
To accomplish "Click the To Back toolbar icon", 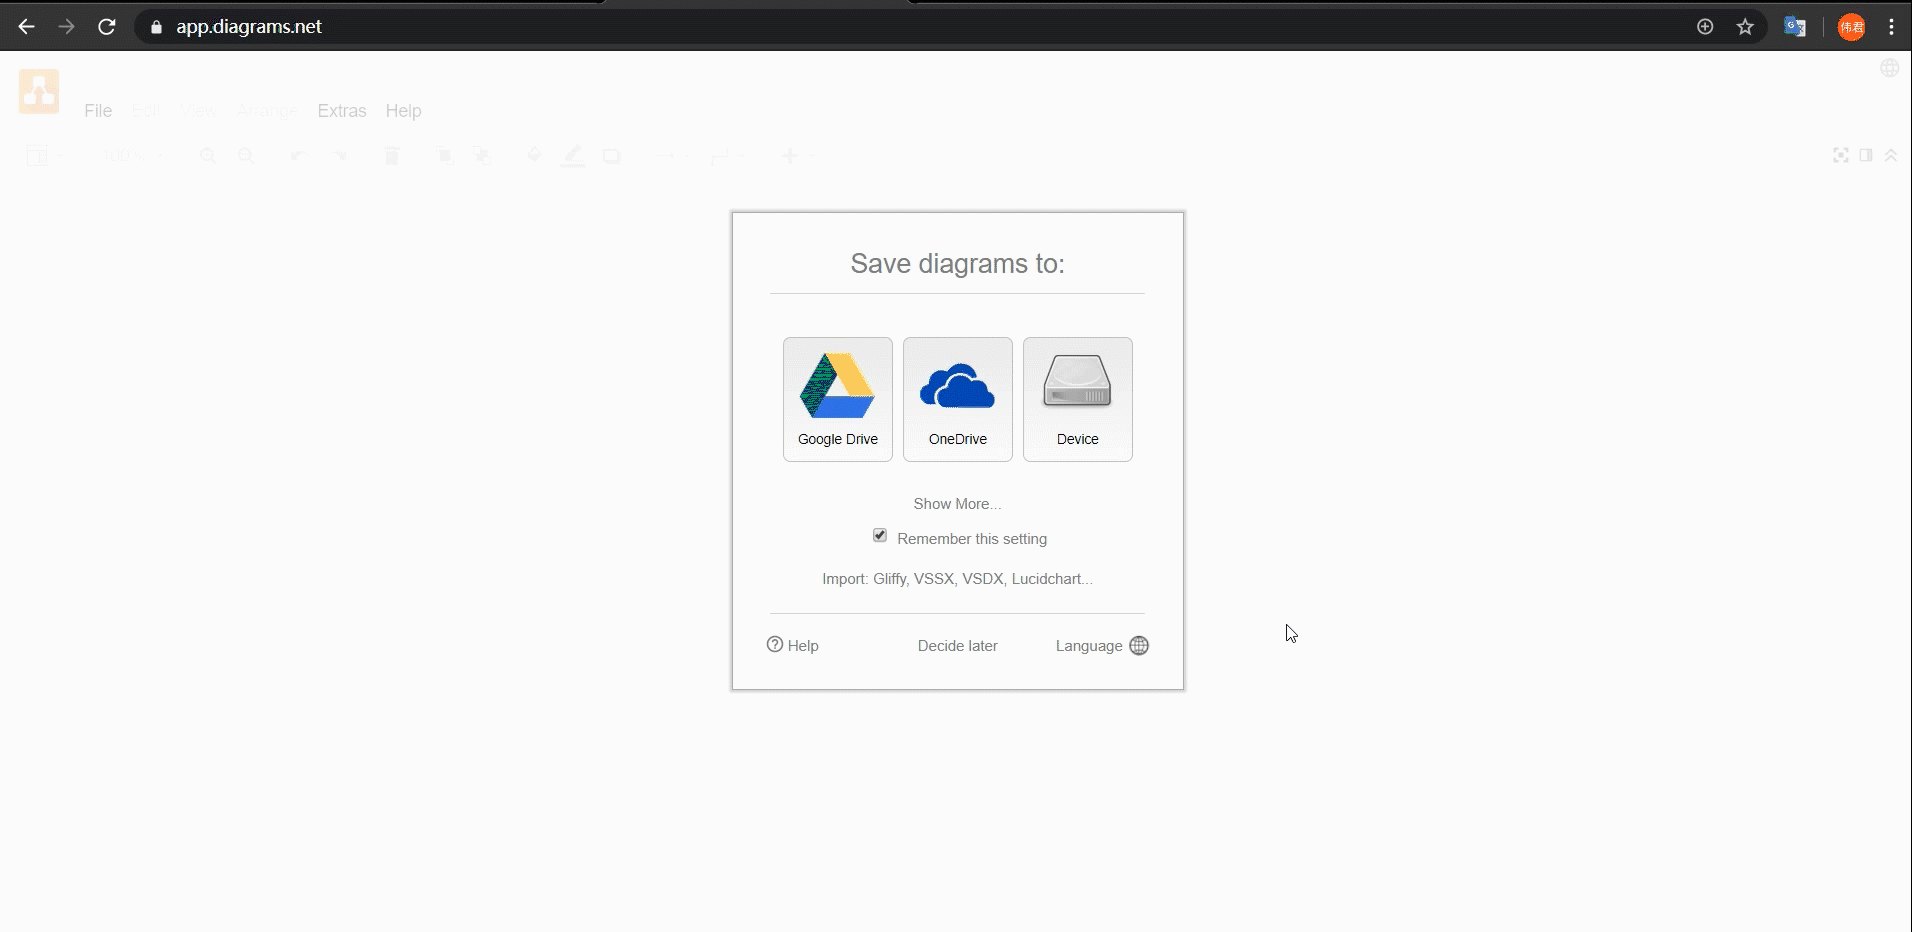I will pos(483,156).
